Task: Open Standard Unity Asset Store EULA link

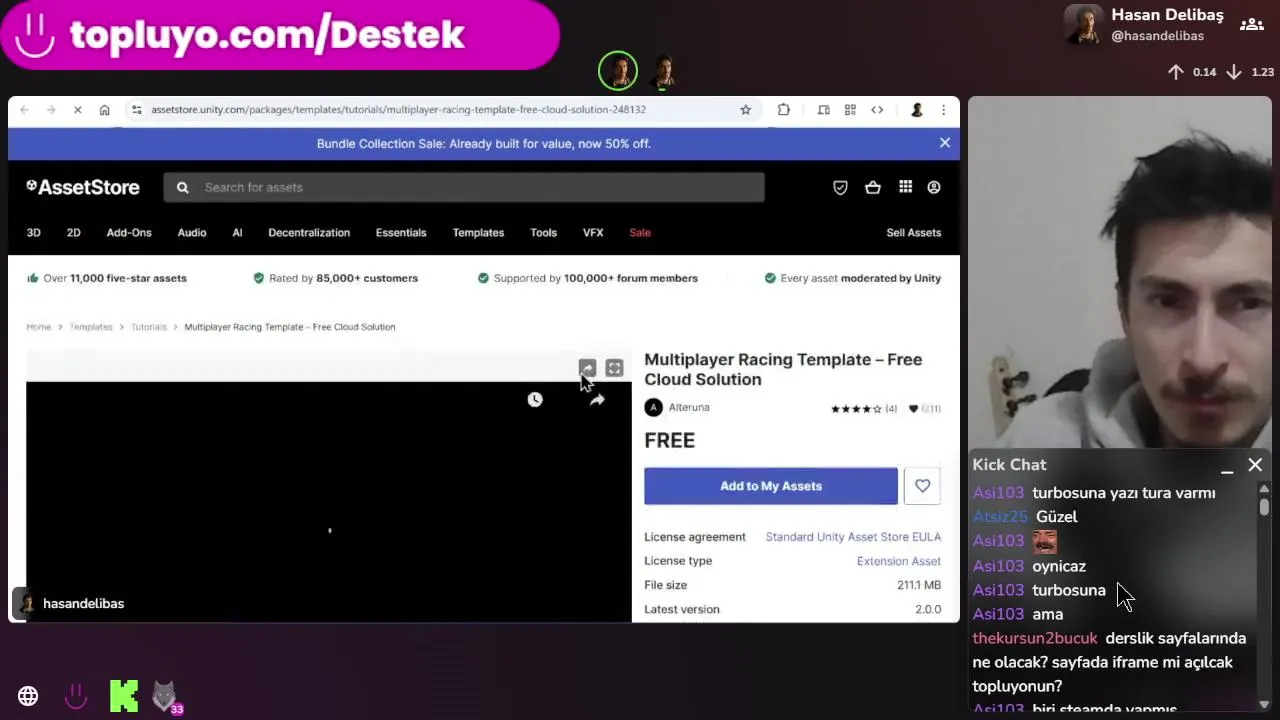Action: (853, 537)
